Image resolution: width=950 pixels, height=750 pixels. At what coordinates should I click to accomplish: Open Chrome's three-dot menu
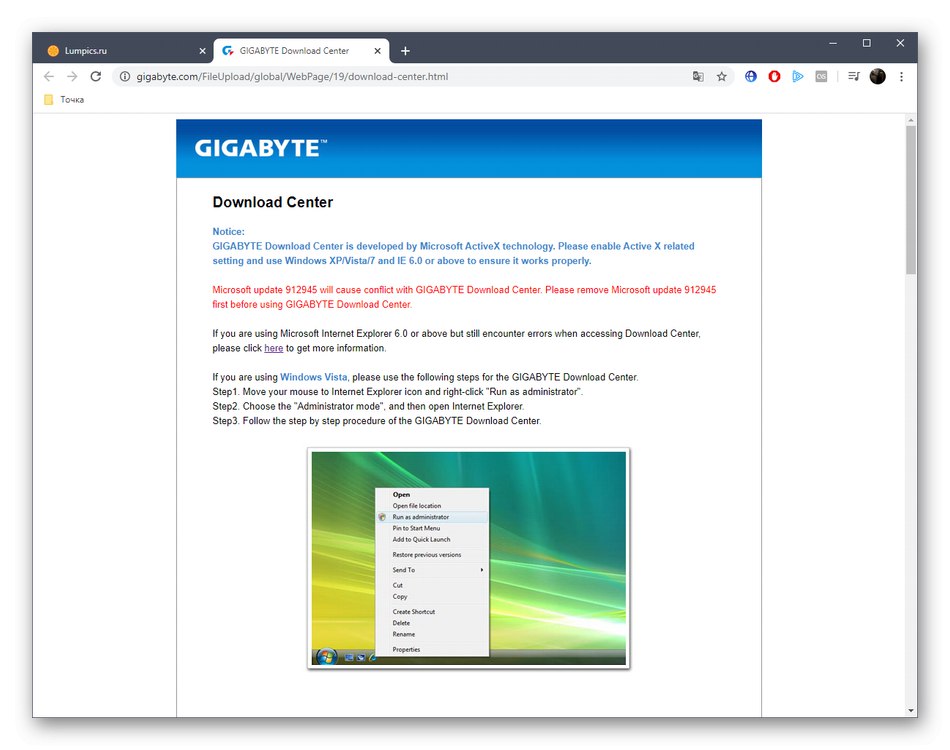coord(902,76)
